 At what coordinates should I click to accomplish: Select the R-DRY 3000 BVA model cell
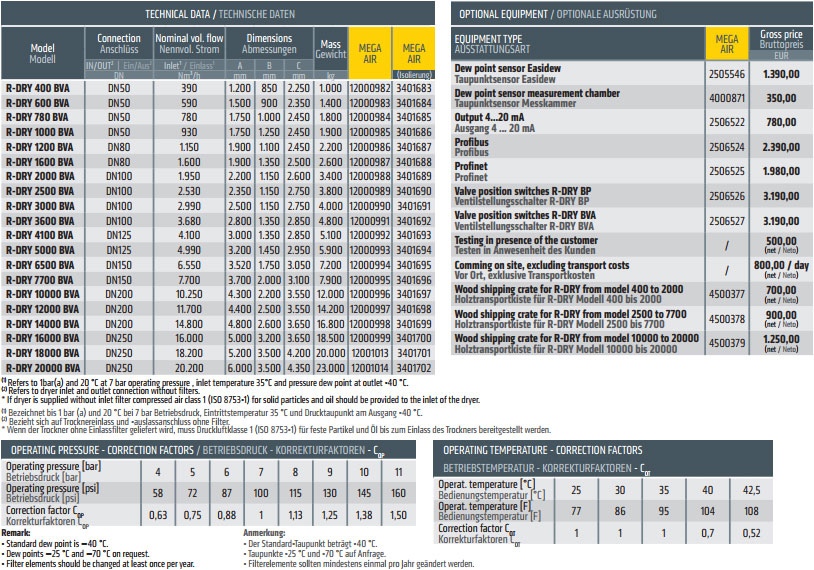[40, 206]
